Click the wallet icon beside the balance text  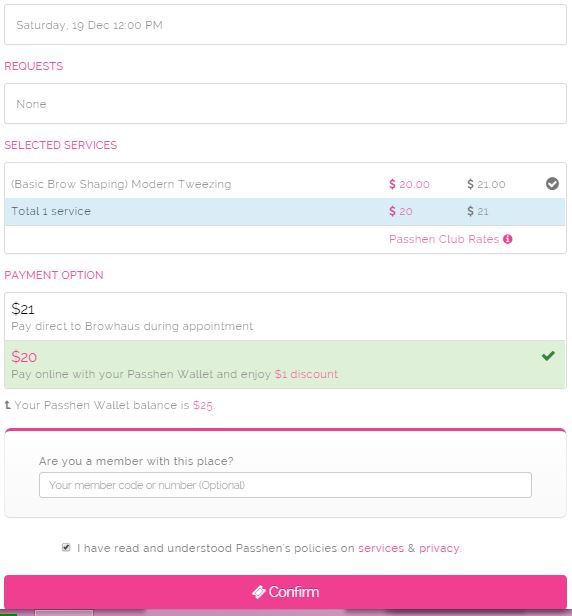[x=7, y=405]
